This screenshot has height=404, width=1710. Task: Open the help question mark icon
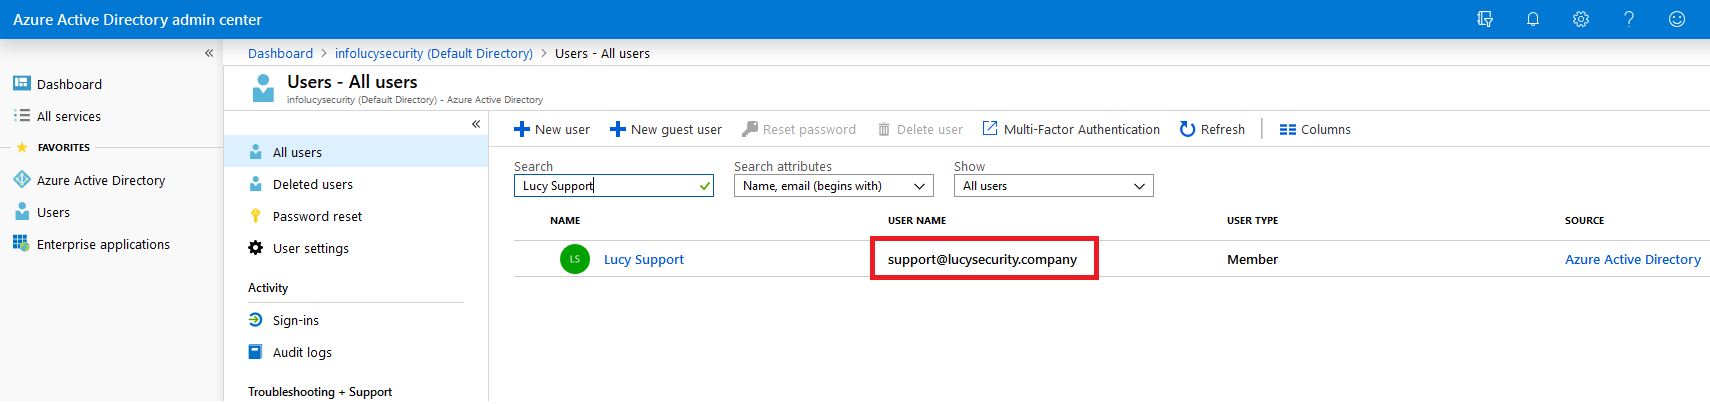tap(1629, 19)
